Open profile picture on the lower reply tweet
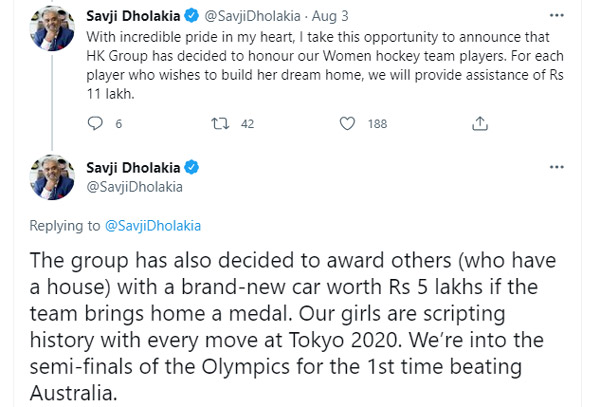Screen dimensions: 600x407 click(52, 177)
